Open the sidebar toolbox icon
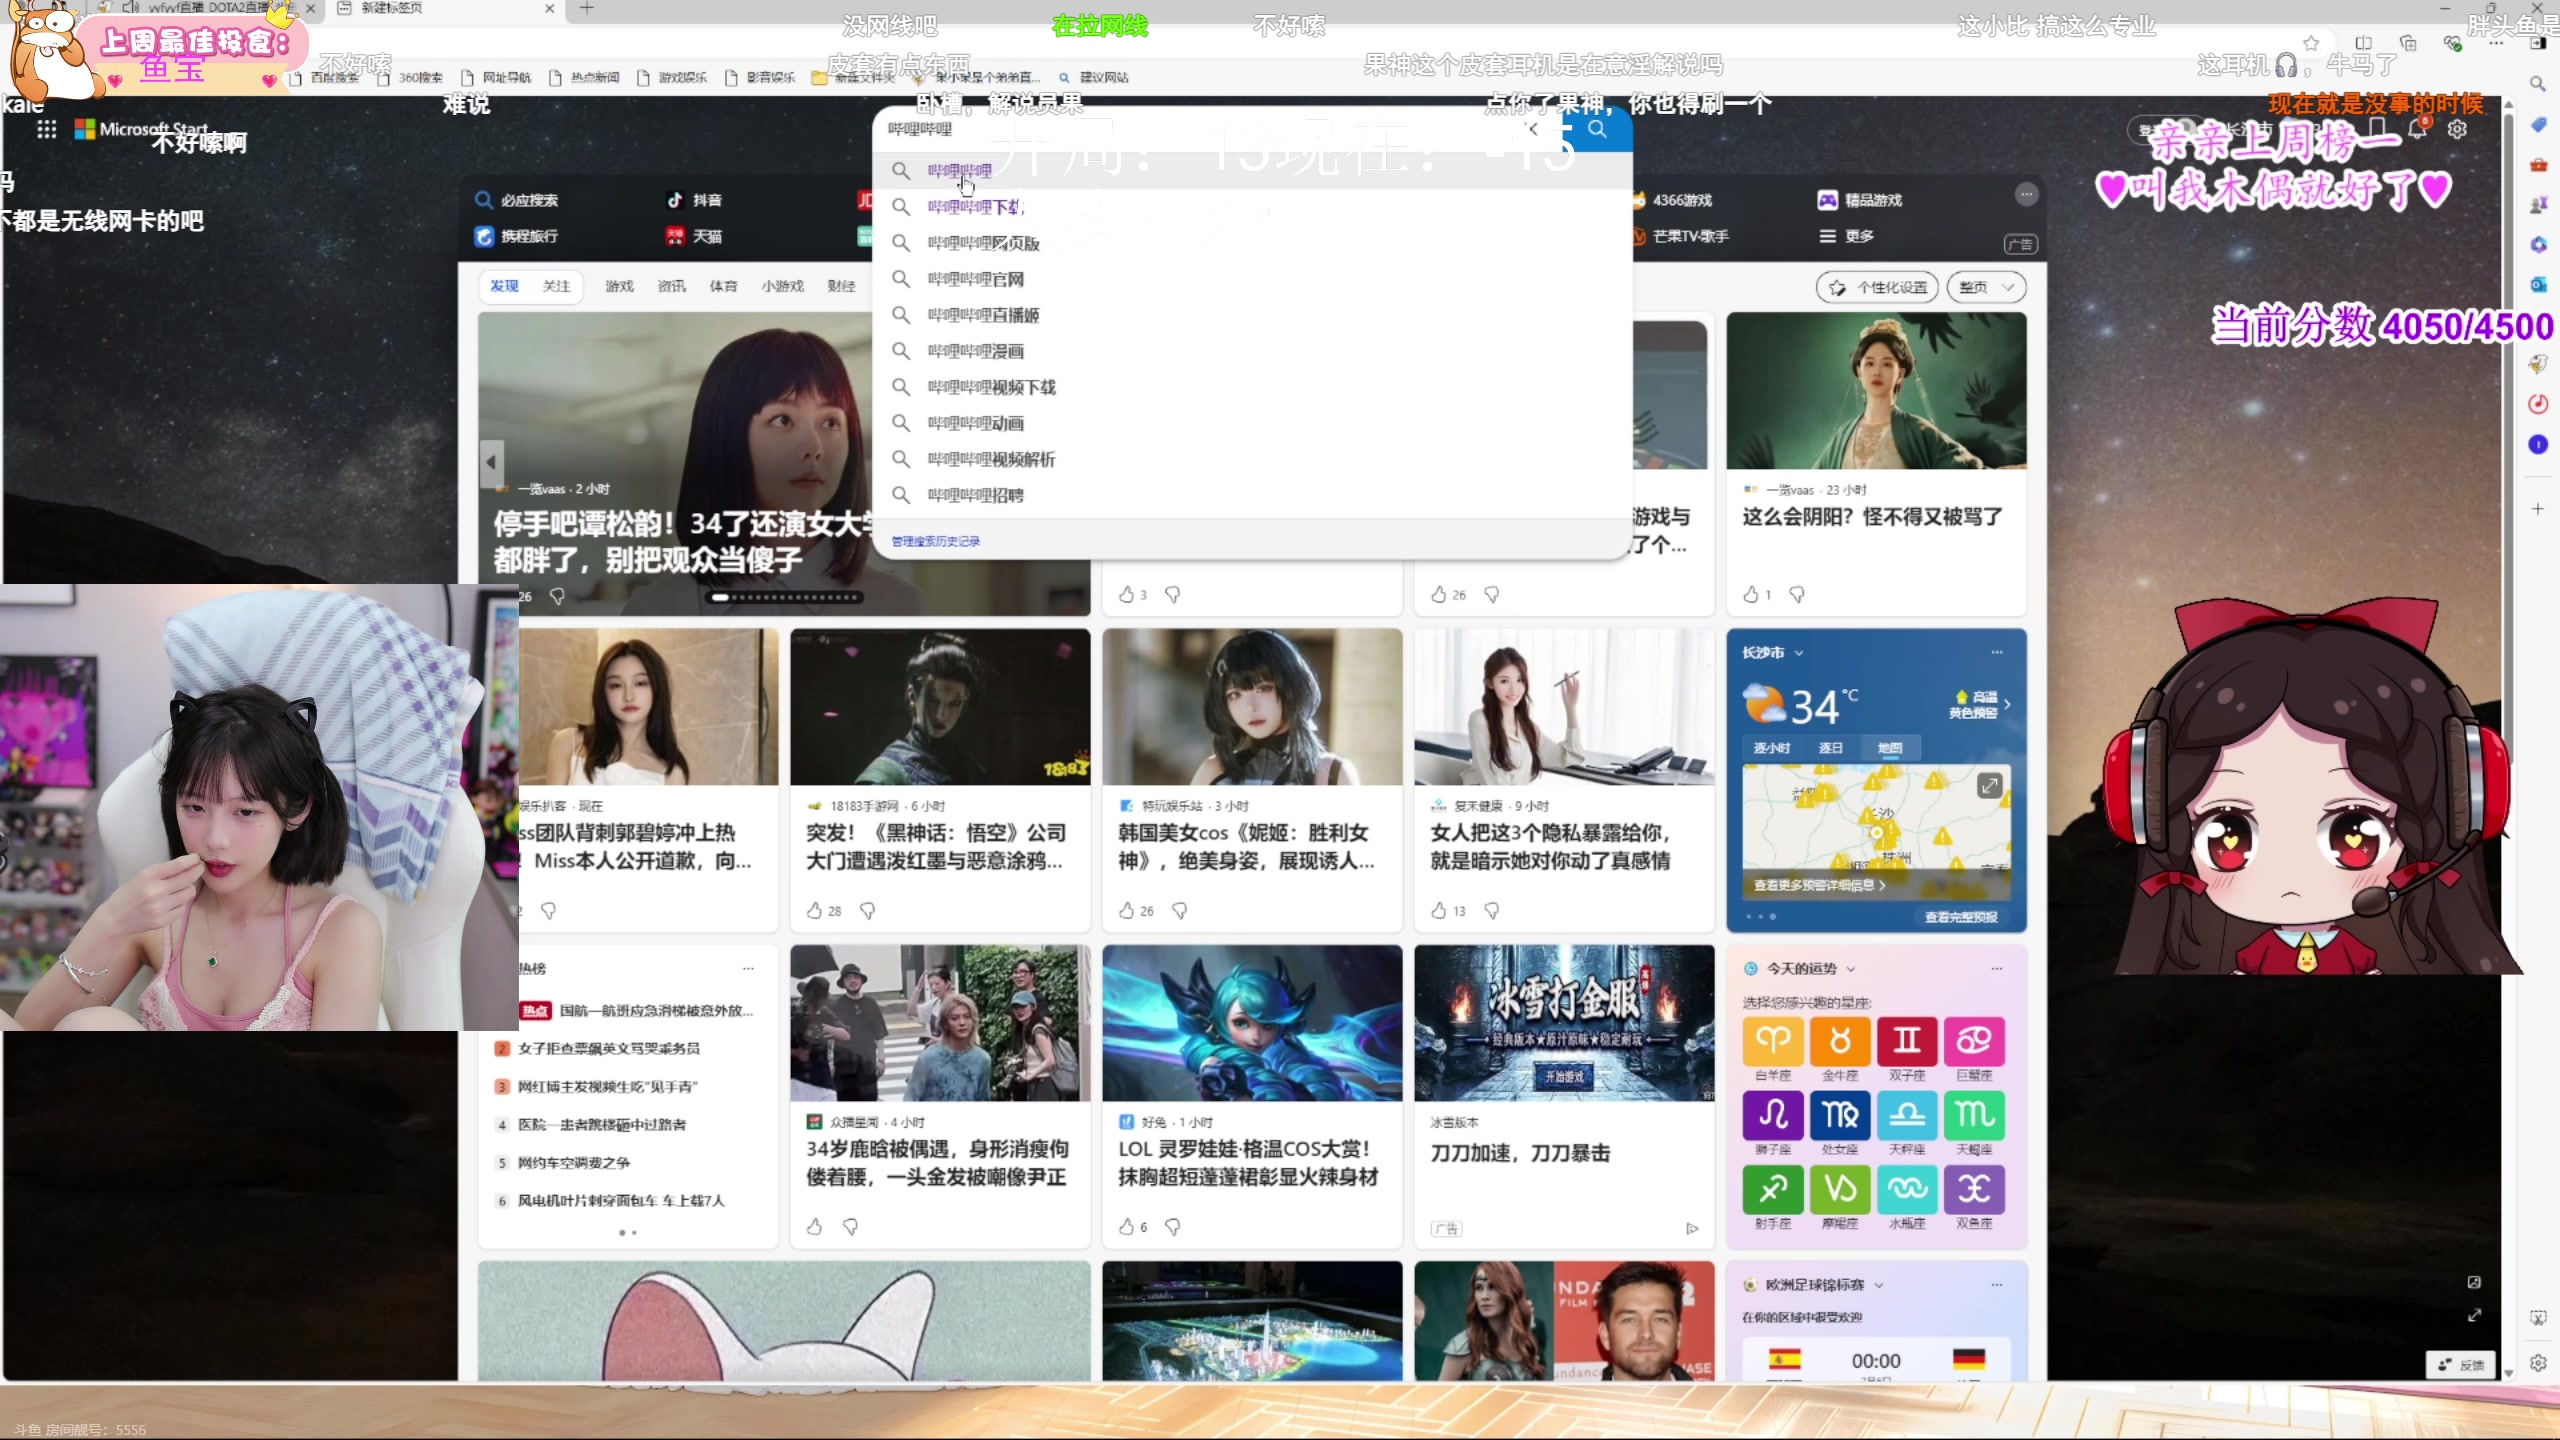This screenshot has width=2560, height=1440. (2538, 164)
